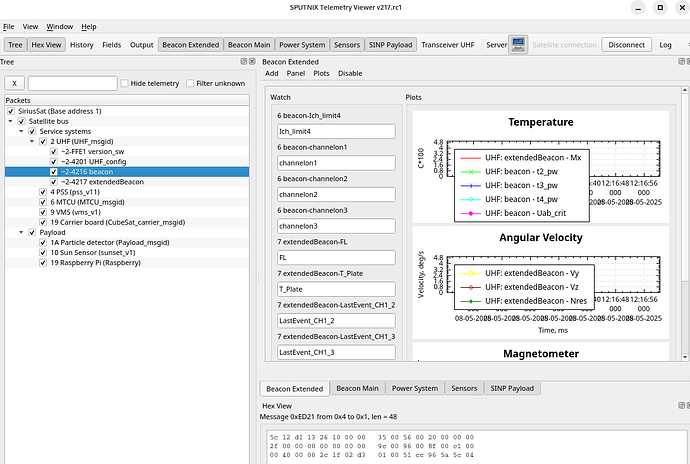The width and height of the screenshot is (690, 464).
Task: Uncheck SiriusSat (Base address 1) checkbox
Action: coord(11,111)
